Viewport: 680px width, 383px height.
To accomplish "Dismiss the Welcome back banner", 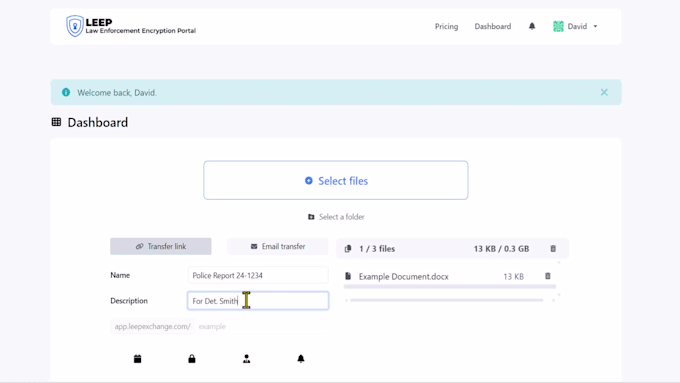I will [604, 92].
